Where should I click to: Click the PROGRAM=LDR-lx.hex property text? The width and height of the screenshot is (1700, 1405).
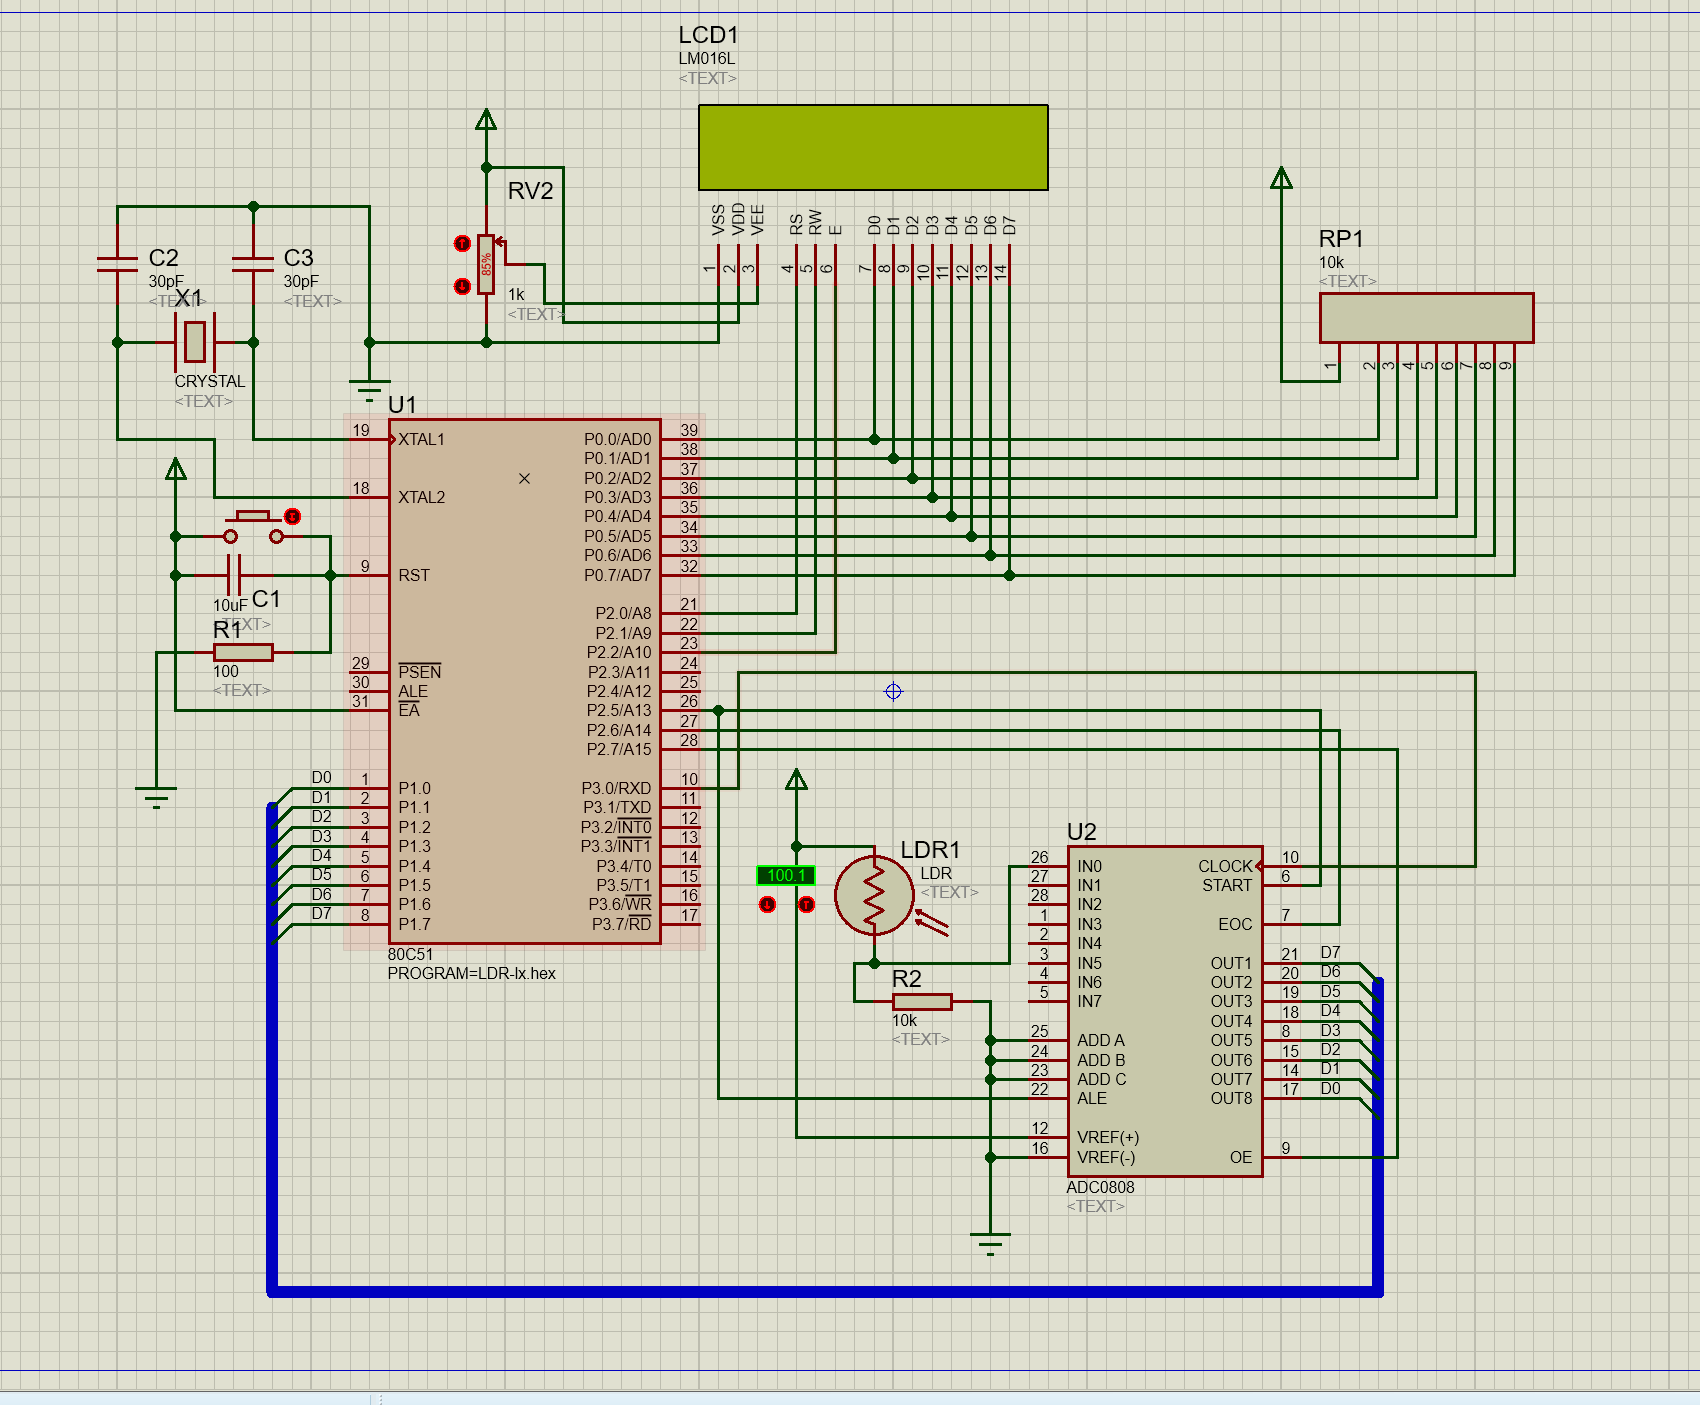click(x=471, y=974)
